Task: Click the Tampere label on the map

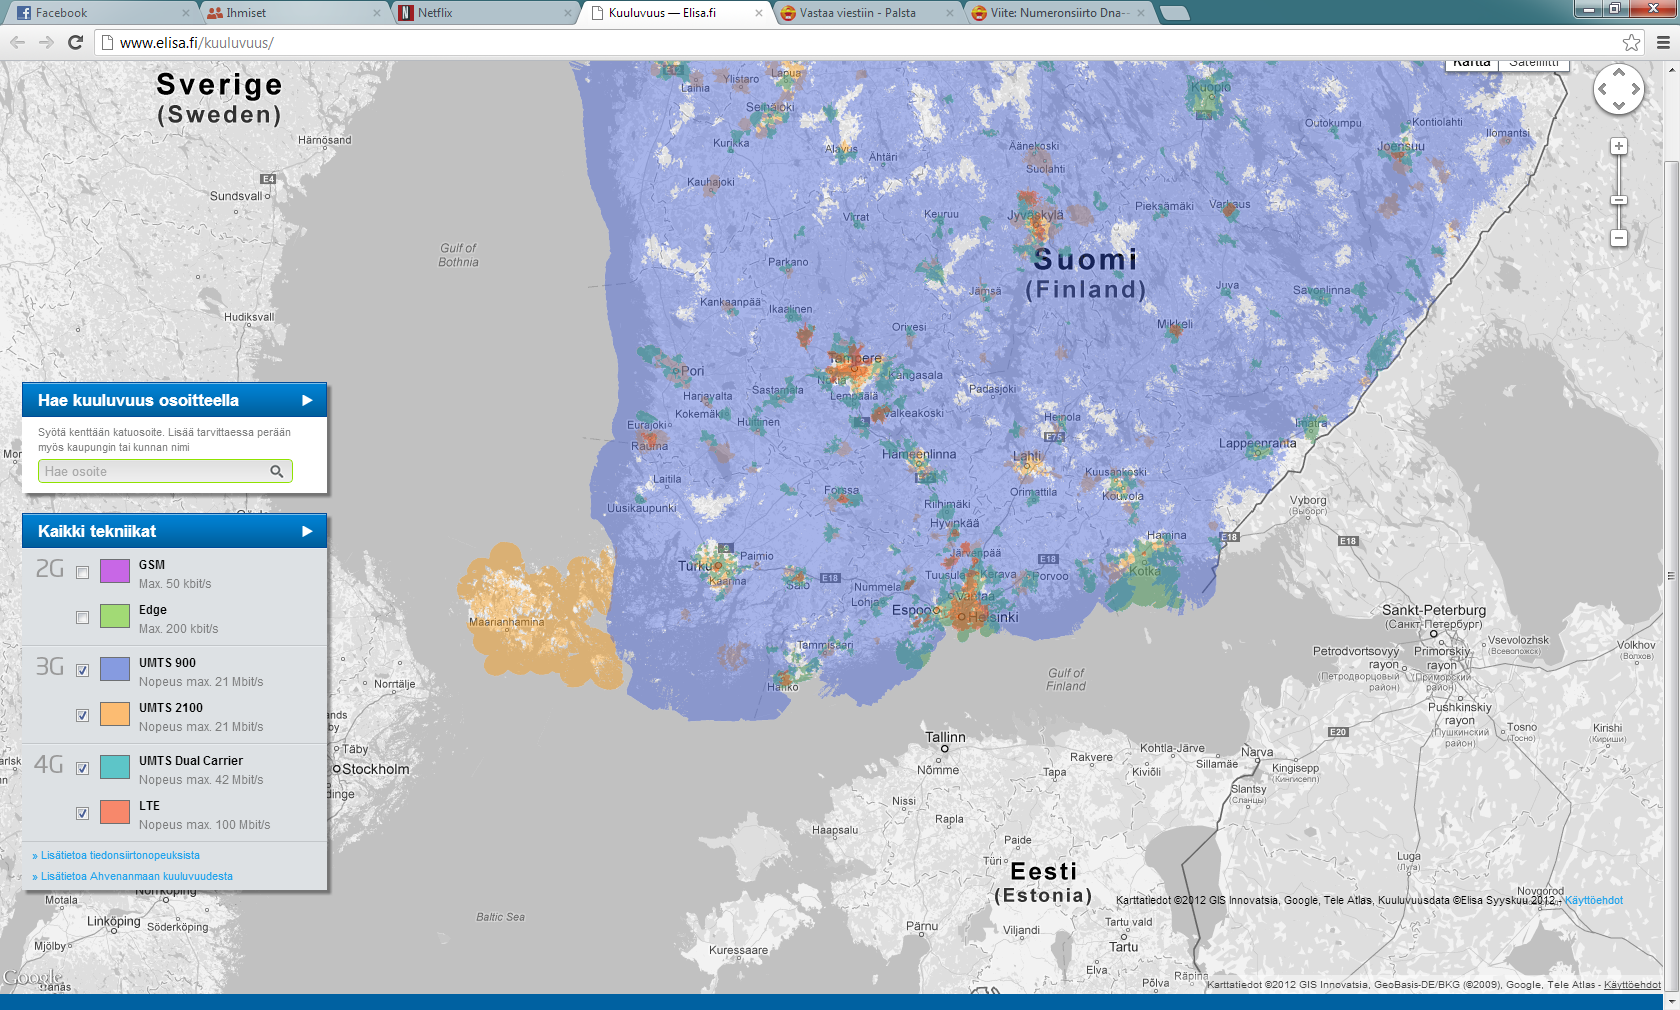Action: point(855,358)
